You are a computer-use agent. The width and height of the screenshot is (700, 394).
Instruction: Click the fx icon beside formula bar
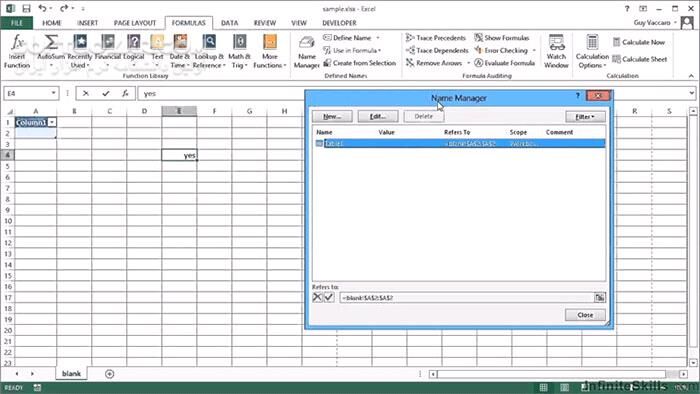[x=125, y=93]
